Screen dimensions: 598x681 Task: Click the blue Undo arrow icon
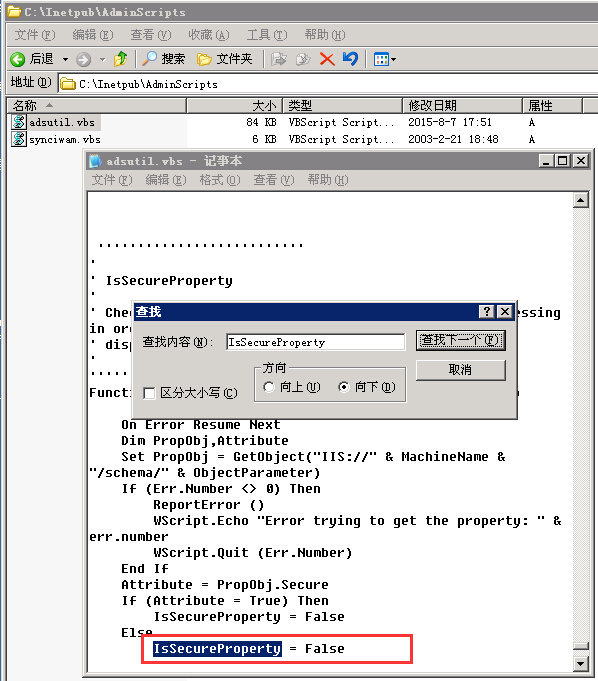[350, 59]
